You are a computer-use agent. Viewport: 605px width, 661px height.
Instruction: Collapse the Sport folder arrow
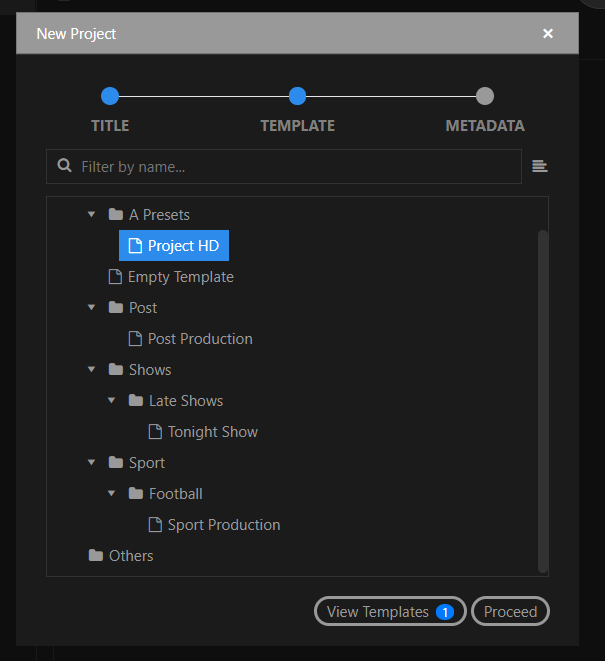tap(91, 462)
